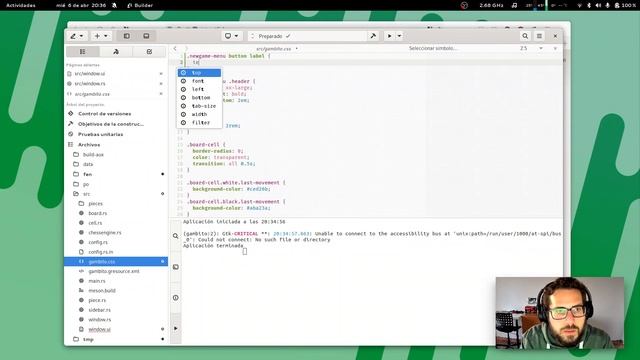Open config.rs in the file tree

coord(98,242)
